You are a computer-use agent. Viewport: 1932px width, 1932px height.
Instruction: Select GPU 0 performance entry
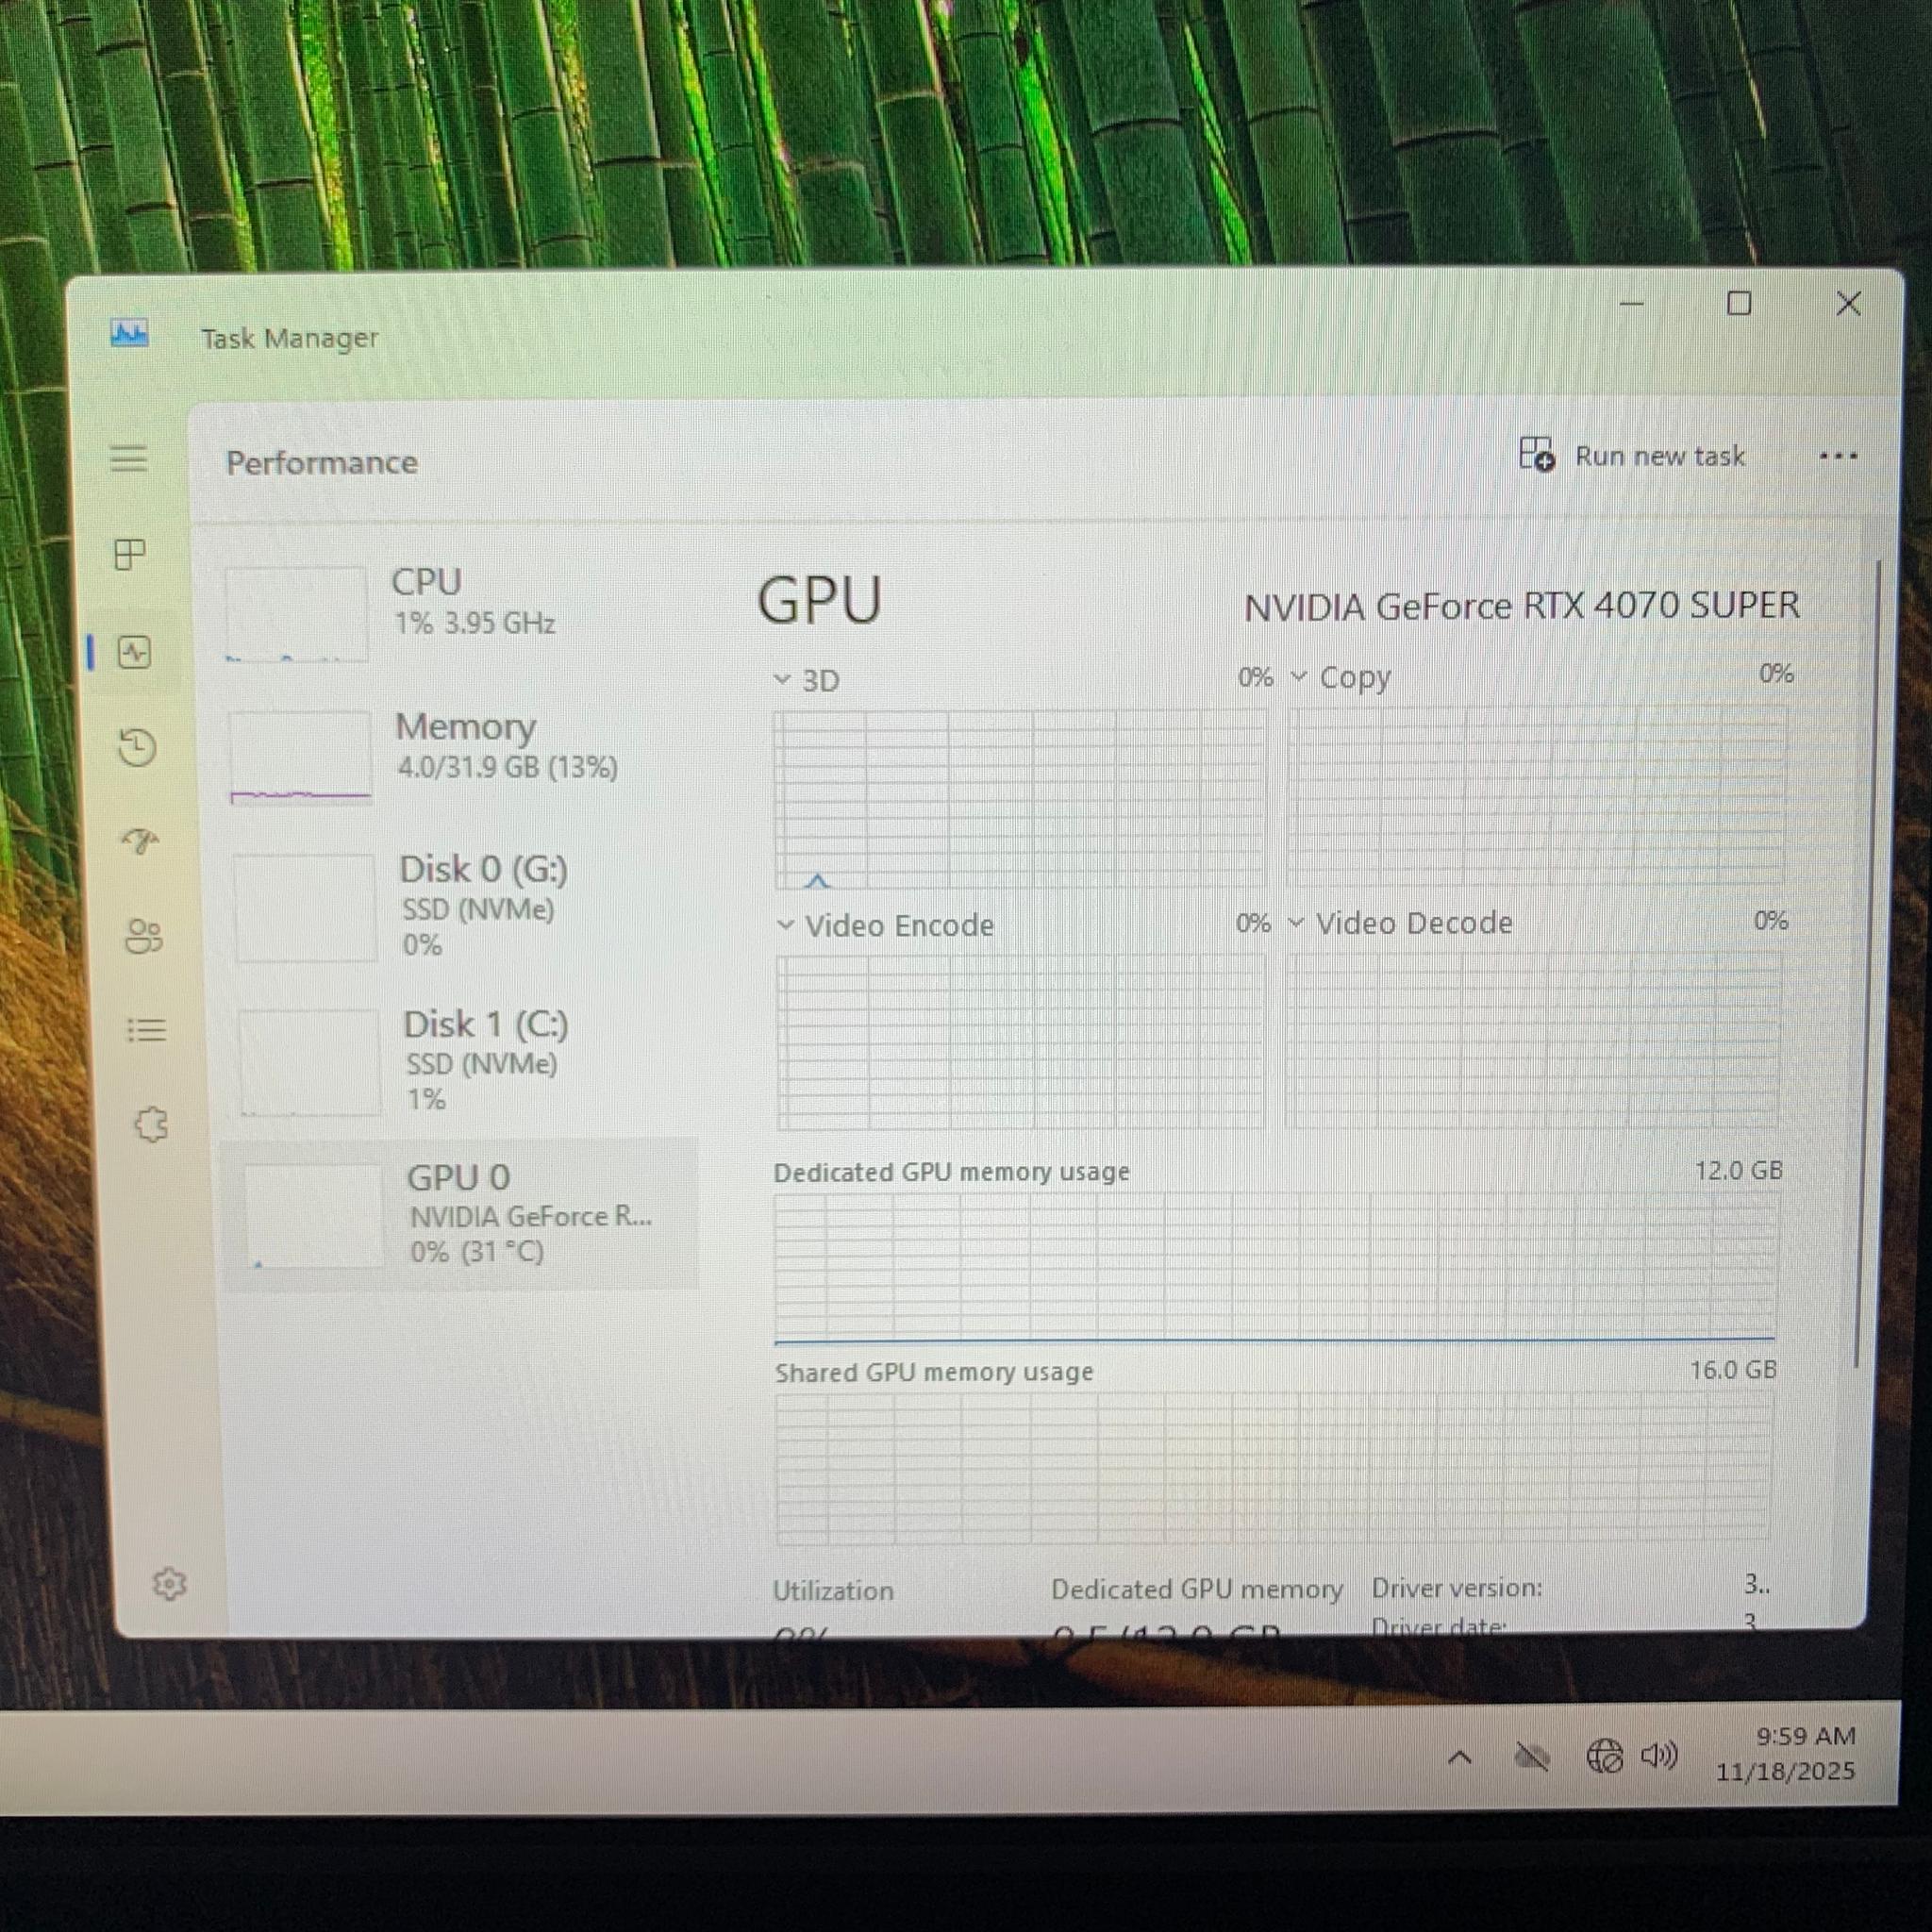point(462,1214)
